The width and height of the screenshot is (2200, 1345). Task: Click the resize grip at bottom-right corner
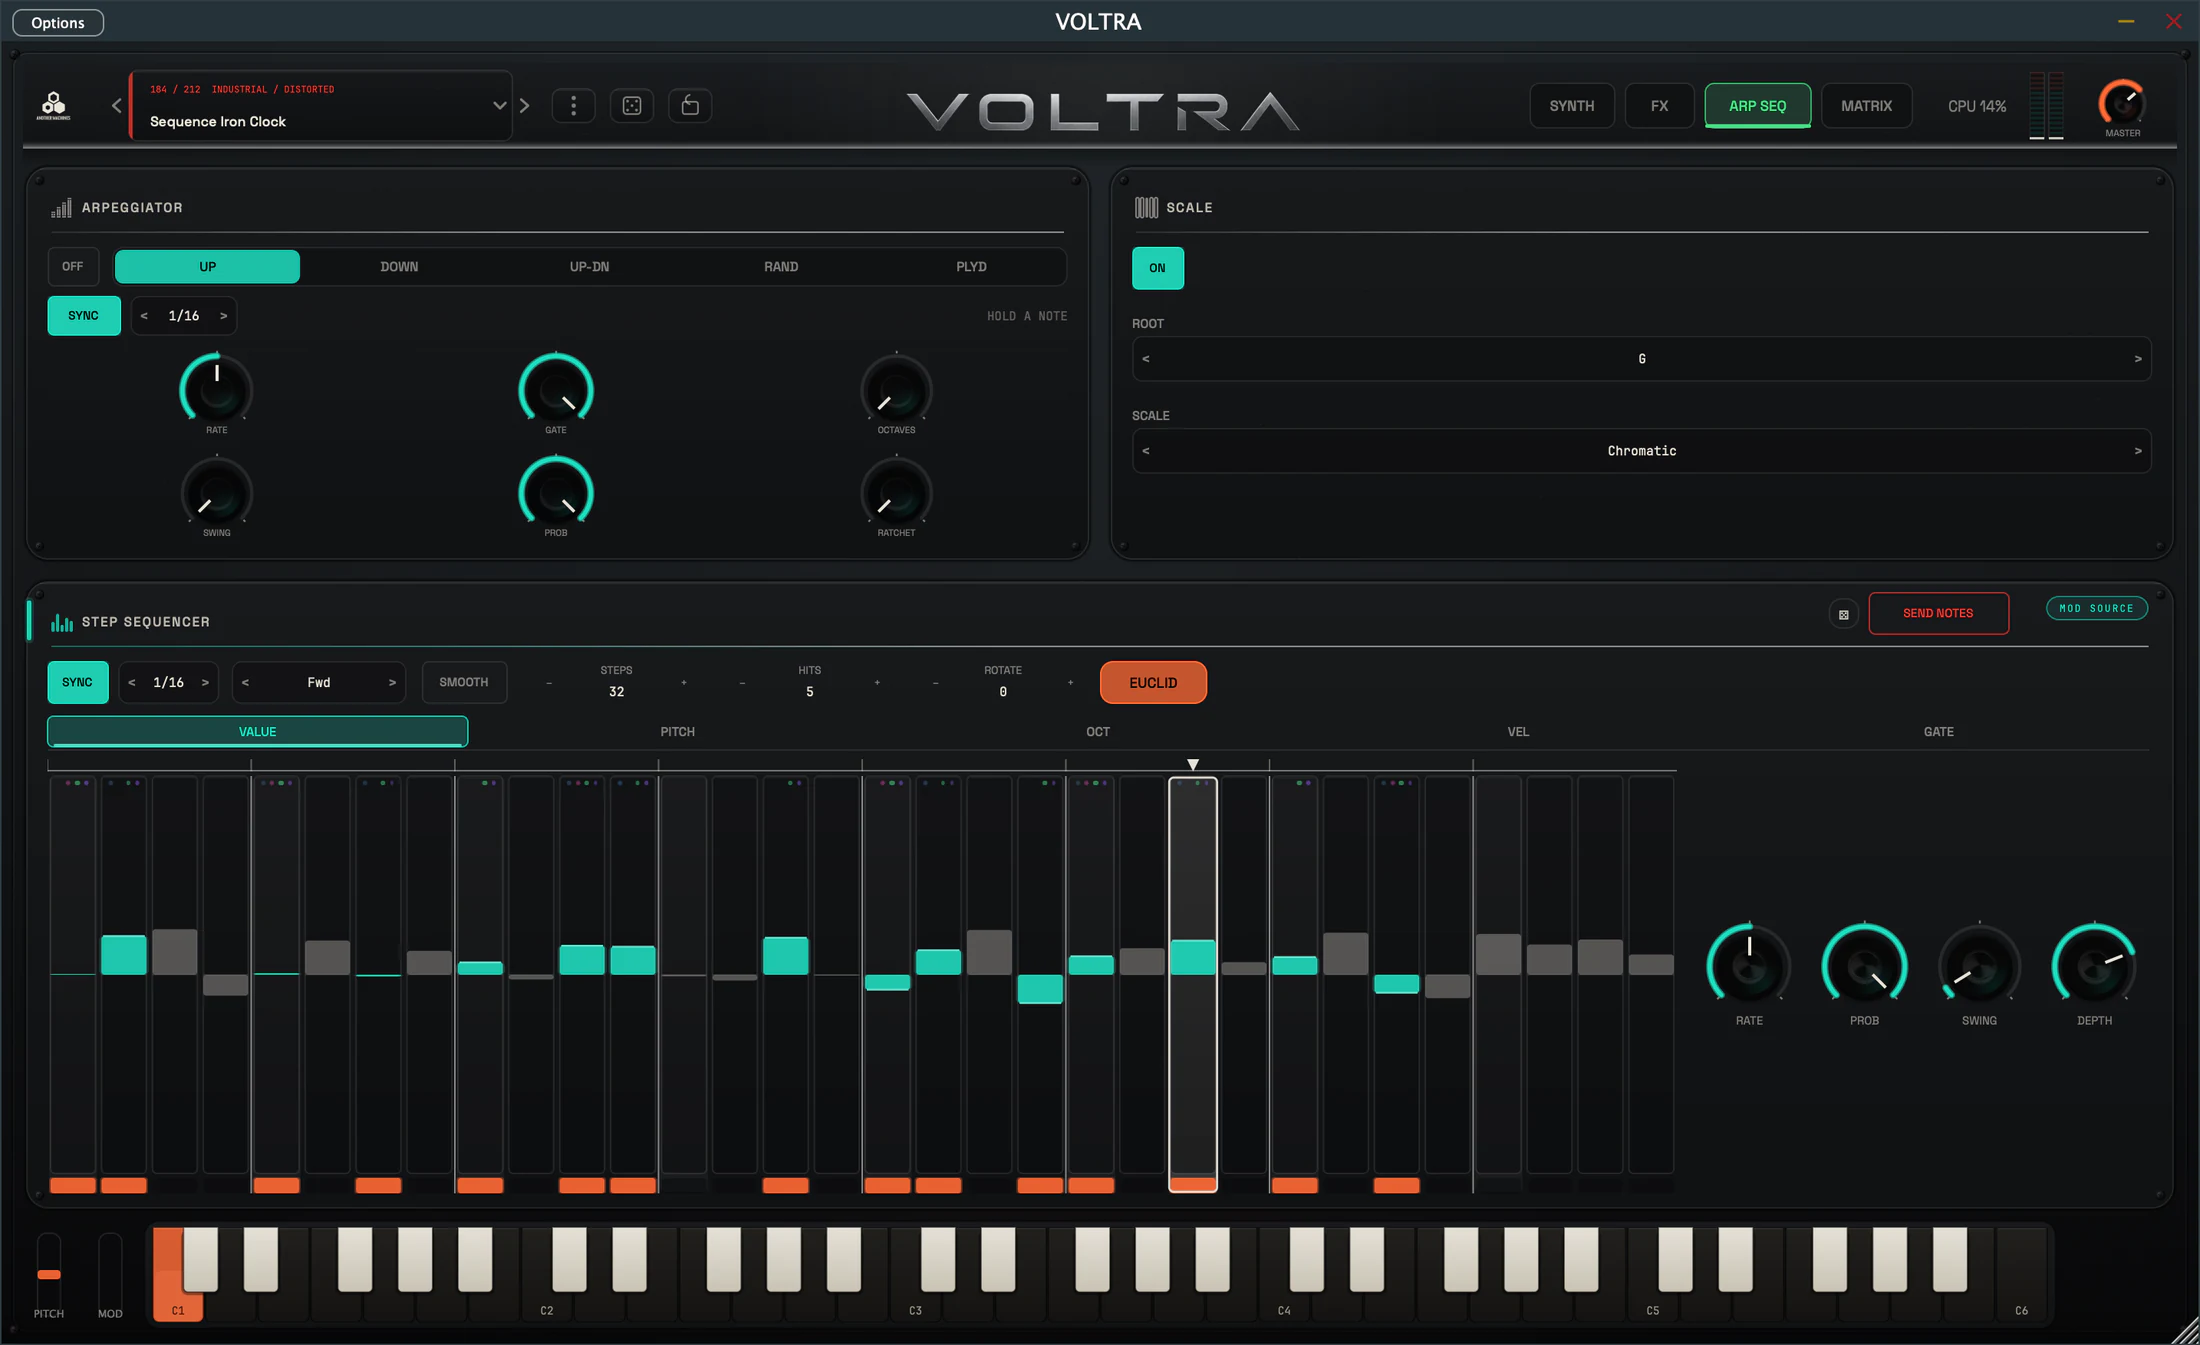pos(2185,1331)
